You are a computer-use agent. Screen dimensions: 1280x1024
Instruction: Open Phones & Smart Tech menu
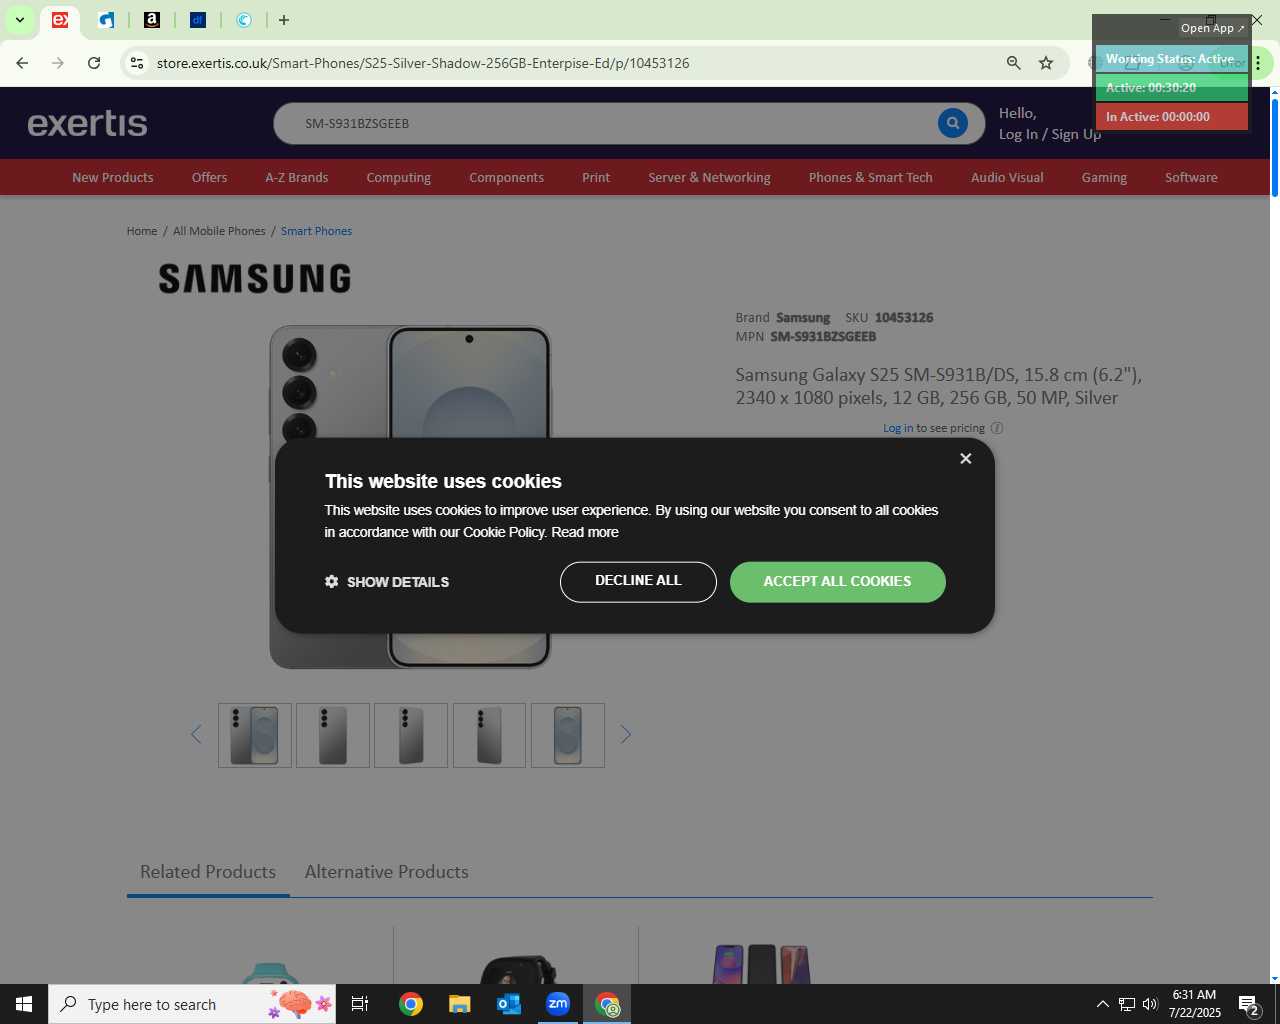click(870, 177)
